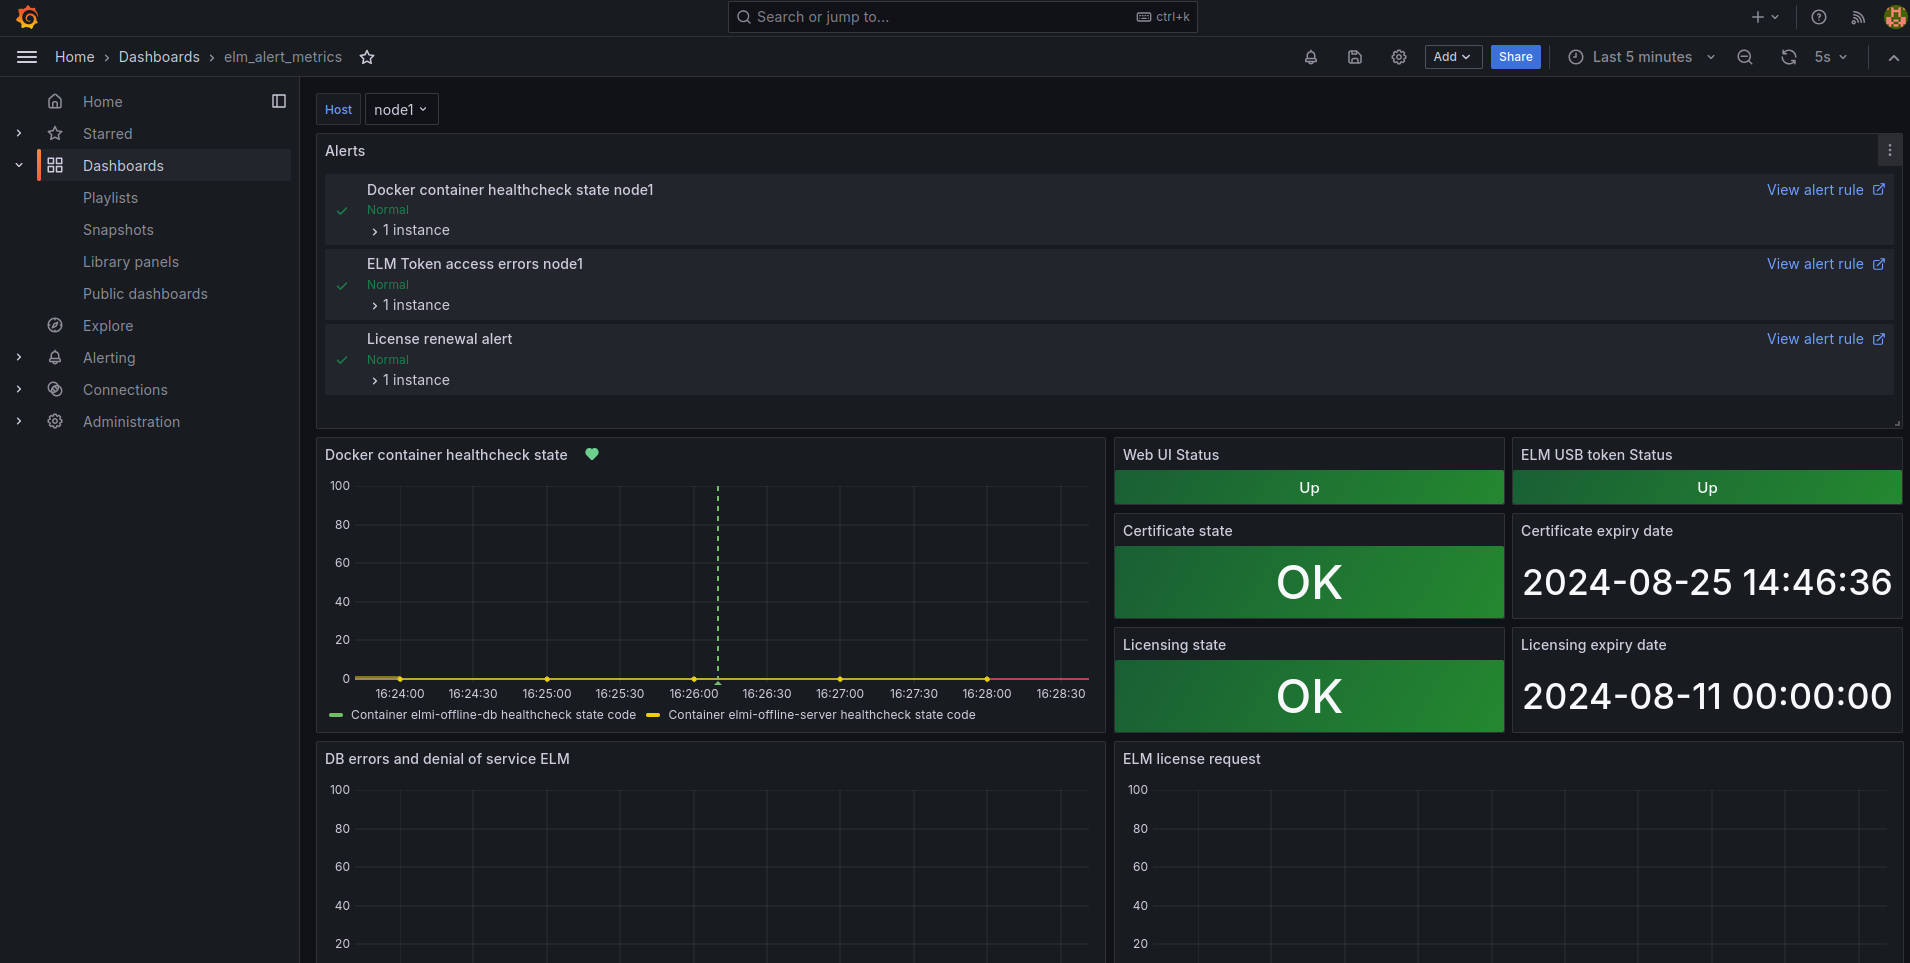1910x963 pixels.
Task: View alert rule for ELM Token access errors
Action: click(1825, 264)
